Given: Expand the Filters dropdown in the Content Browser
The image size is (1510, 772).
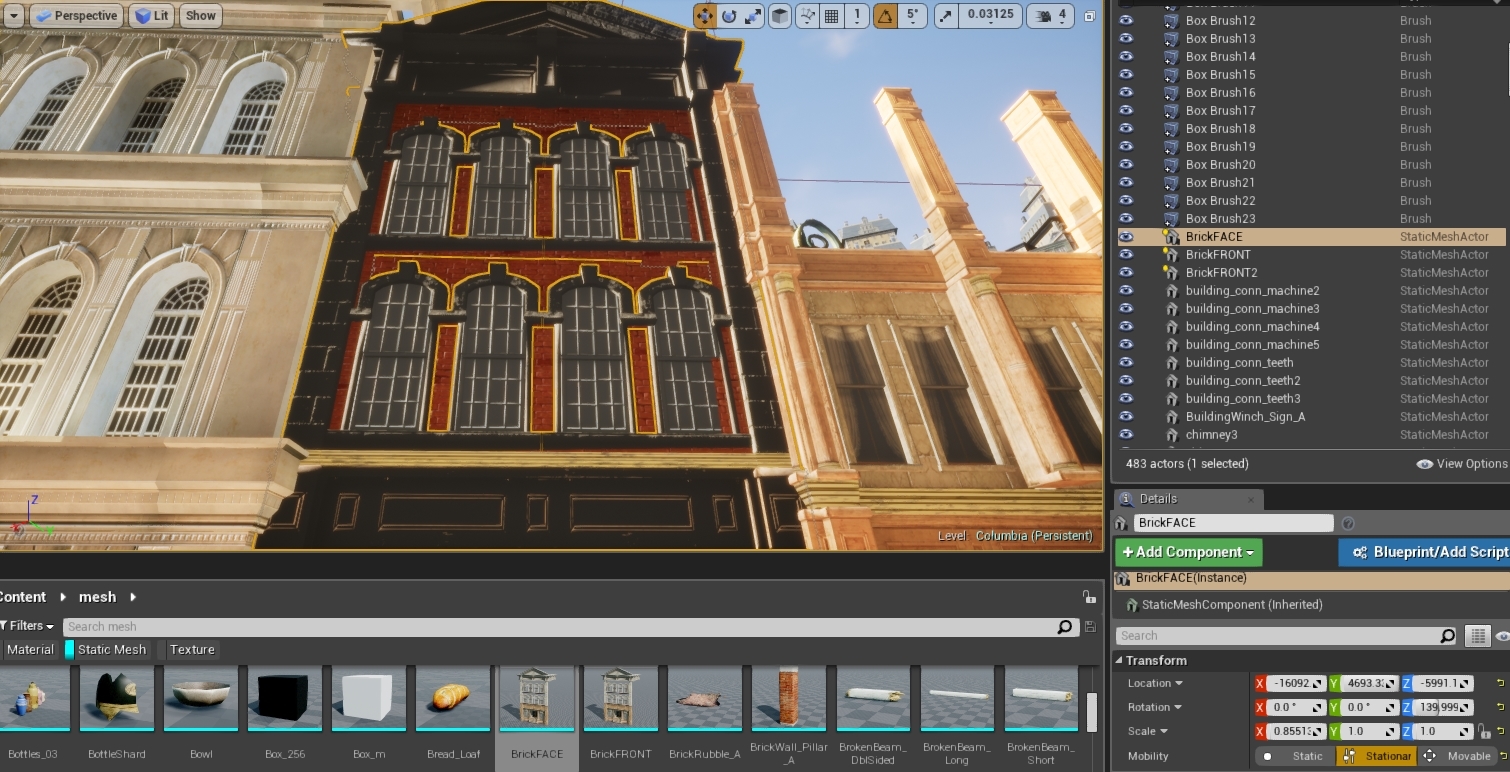Looking at the screenshot, I should click(27, 625).
